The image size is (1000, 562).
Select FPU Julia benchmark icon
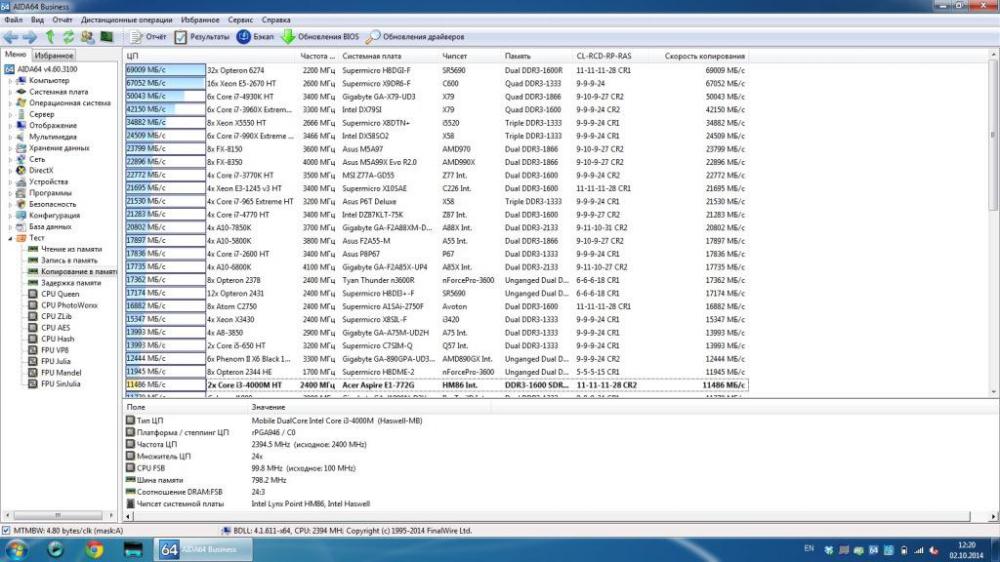tap(33, 362)
